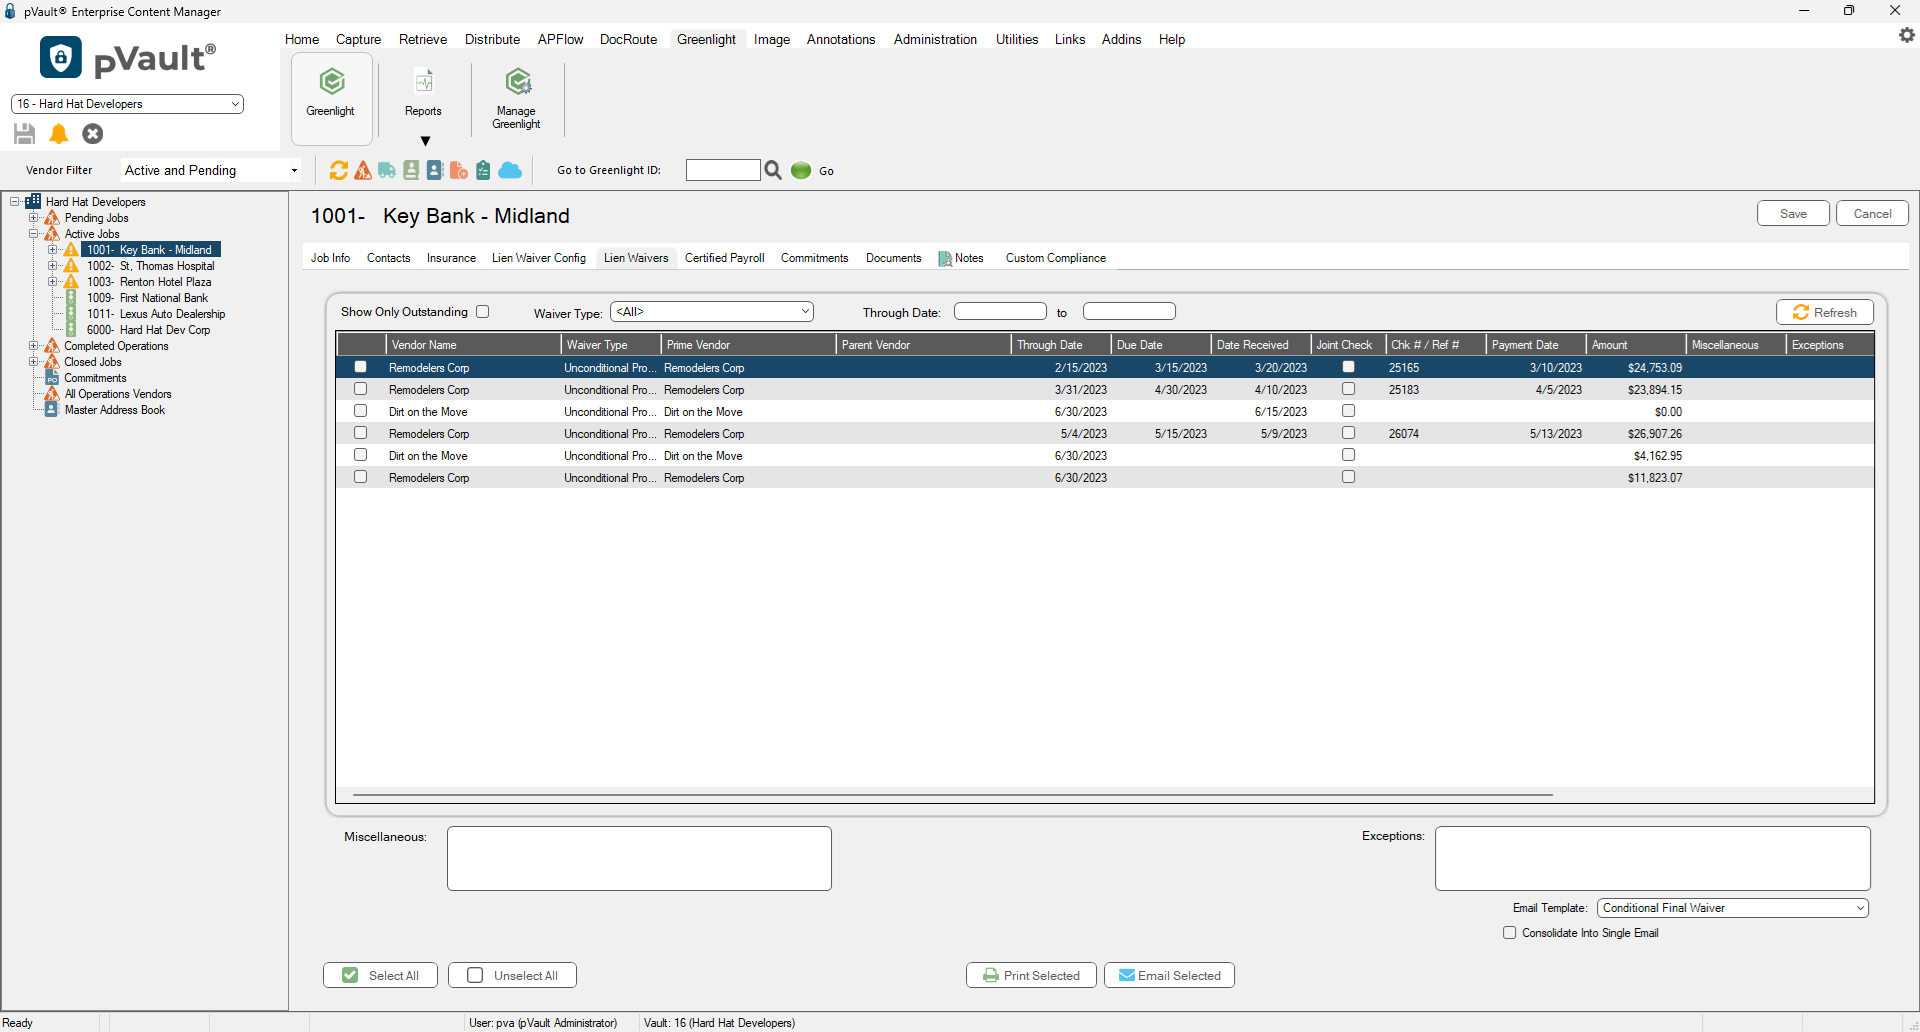
Task: Check the row checkbox for Remodelers Corp $11,823.07
Action: click(361, 477)
